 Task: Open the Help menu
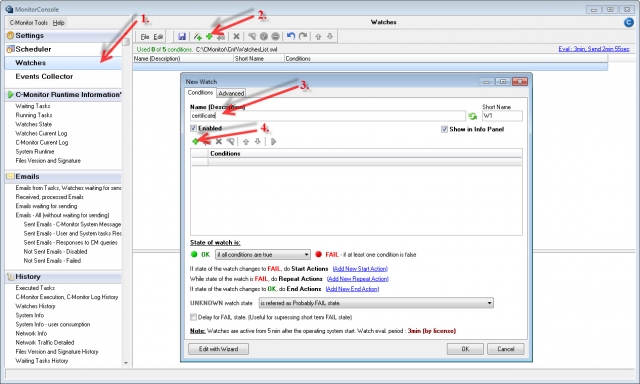click(58, 22)
